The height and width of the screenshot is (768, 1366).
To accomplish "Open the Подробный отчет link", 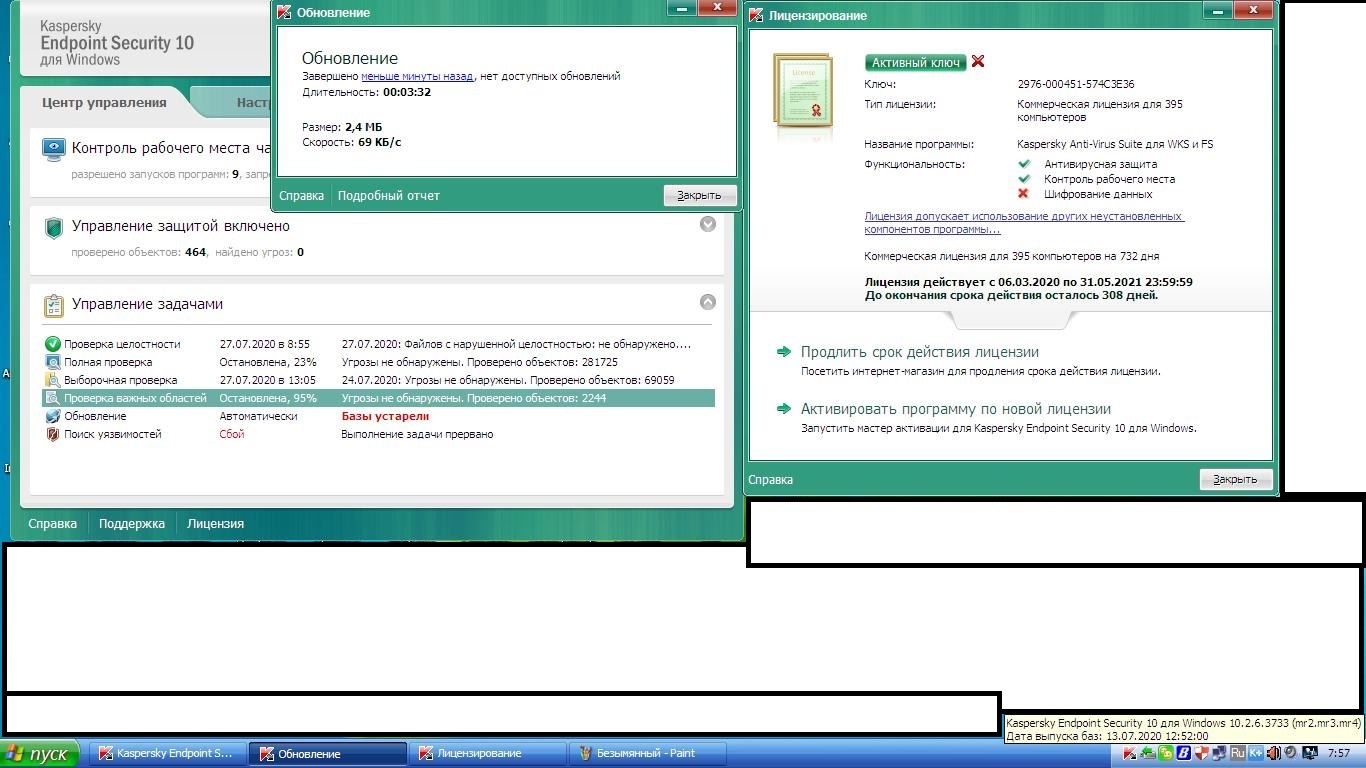I will tap(389, 195).
